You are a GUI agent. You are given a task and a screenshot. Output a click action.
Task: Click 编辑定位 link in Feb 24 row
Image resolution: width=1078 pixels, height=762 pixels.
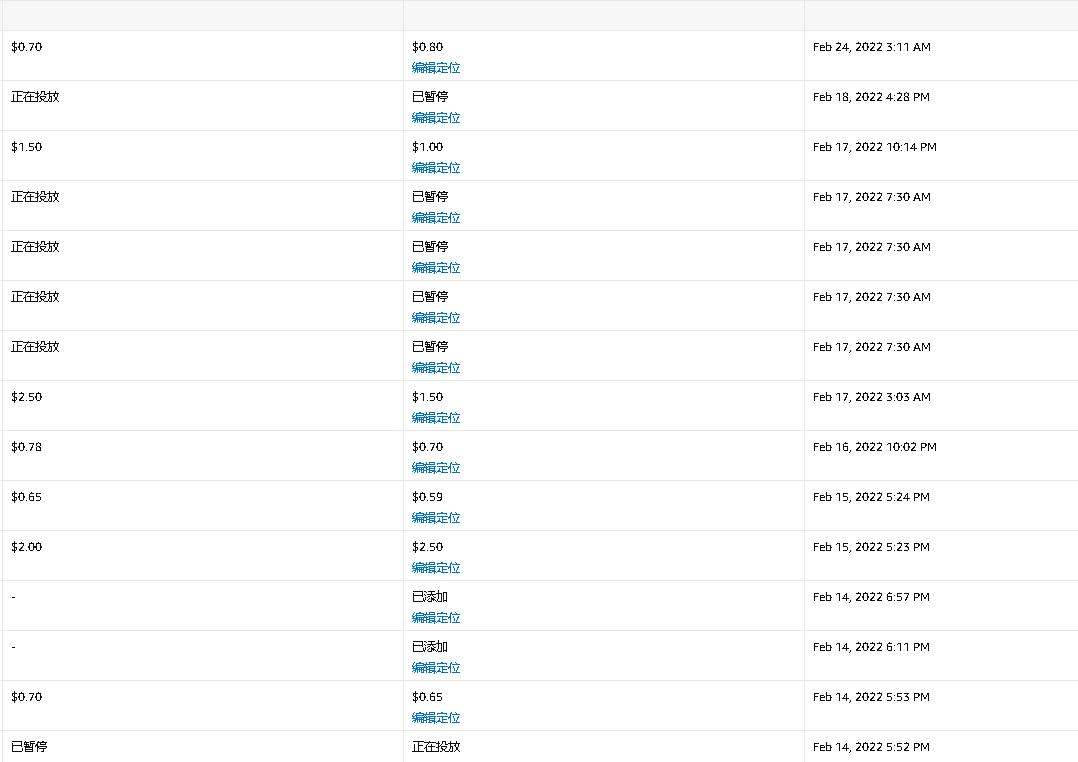pos(435,67)
